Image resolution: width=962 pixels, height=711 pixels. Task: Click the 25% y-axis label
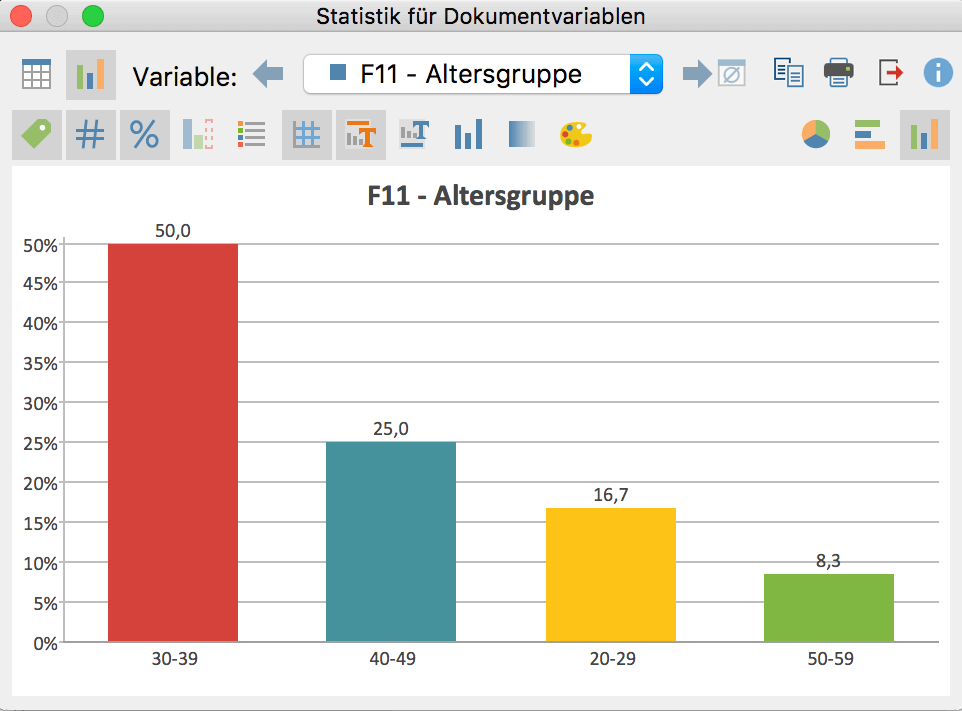click(x=40, y=444)
